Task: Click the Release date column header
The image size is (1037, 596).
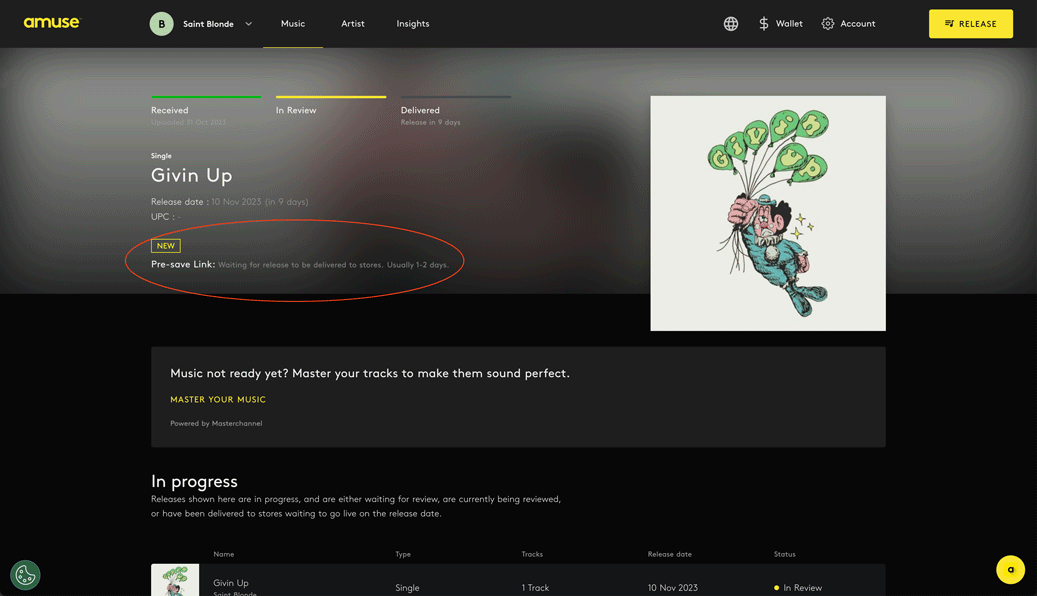Action: coord(669,554)
